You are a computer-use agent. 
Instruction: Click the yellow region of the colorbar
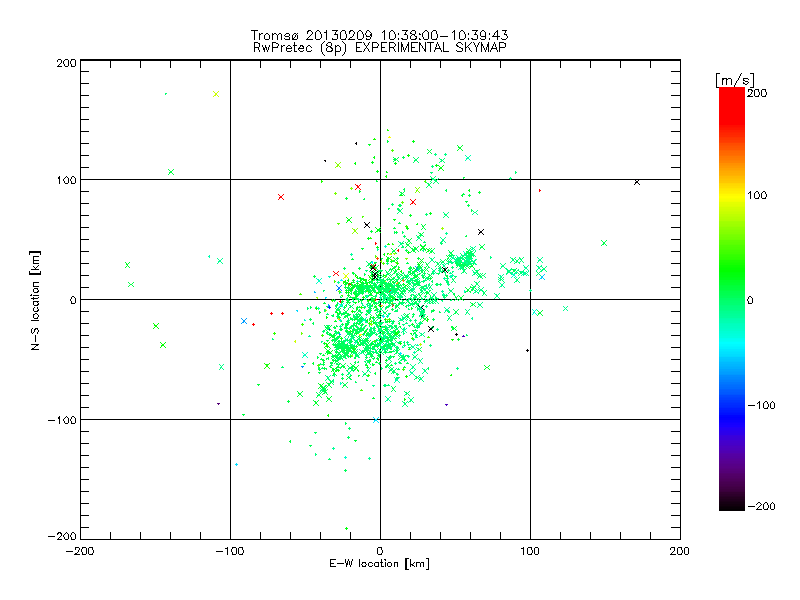[x=732, y=196]
